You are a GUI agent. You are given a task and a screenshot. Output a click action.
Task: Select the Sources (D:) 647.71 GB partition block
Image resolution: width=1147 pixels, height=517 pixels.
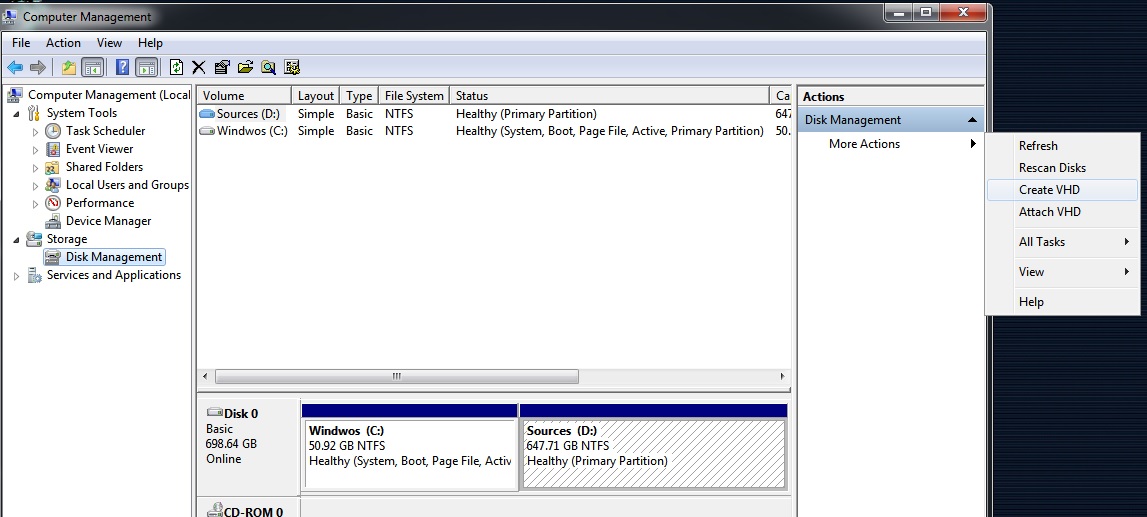pyautogui.click(x=653, y=446)
